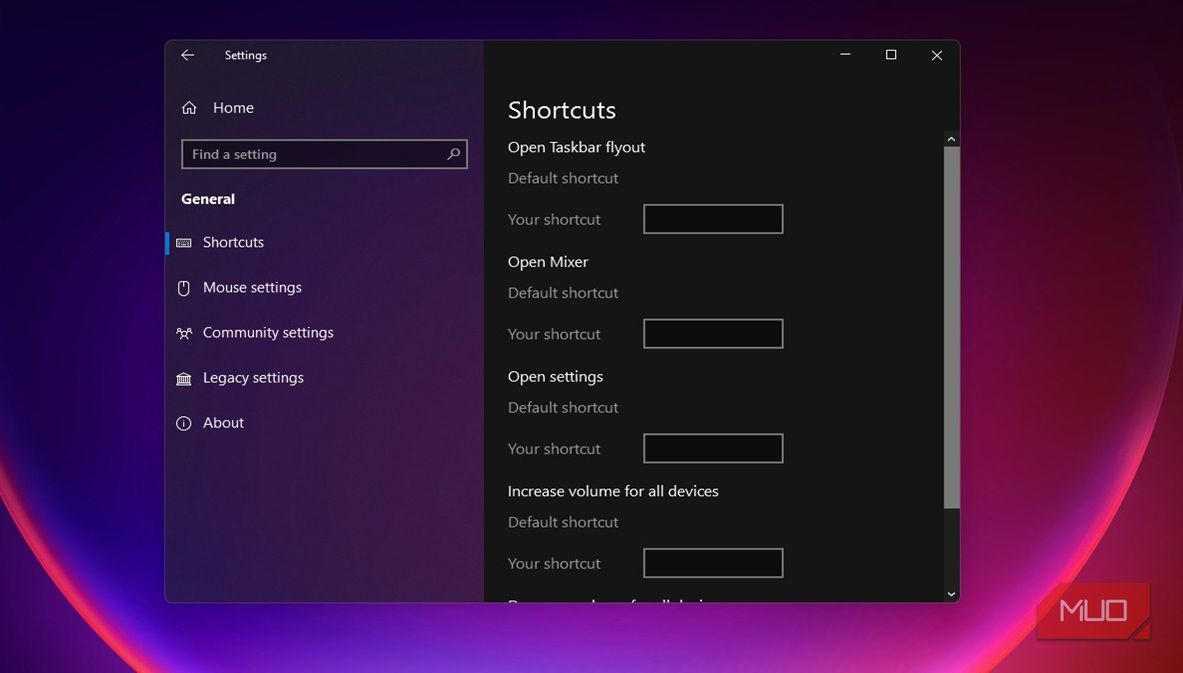Minimize the Settings window
Image resolution: width=1183 pixels, height=673 pixels.
tap(845, 55)
